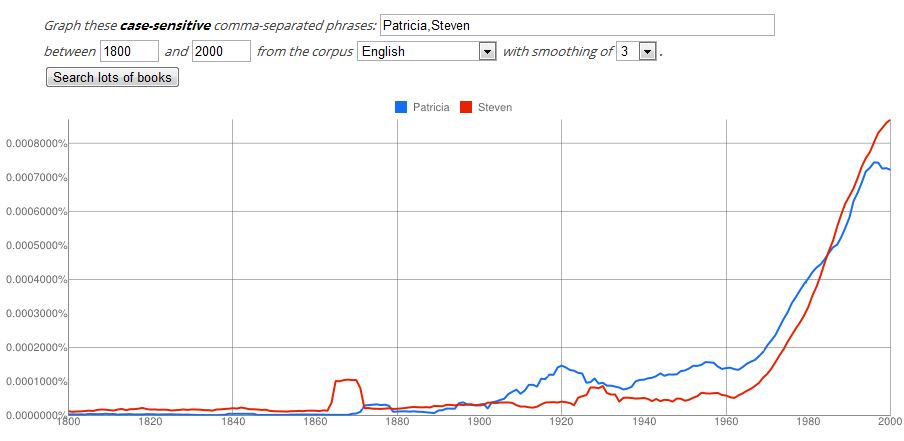Click the red Steven legend swatch
904x441 pixels.
coord(466,107)
